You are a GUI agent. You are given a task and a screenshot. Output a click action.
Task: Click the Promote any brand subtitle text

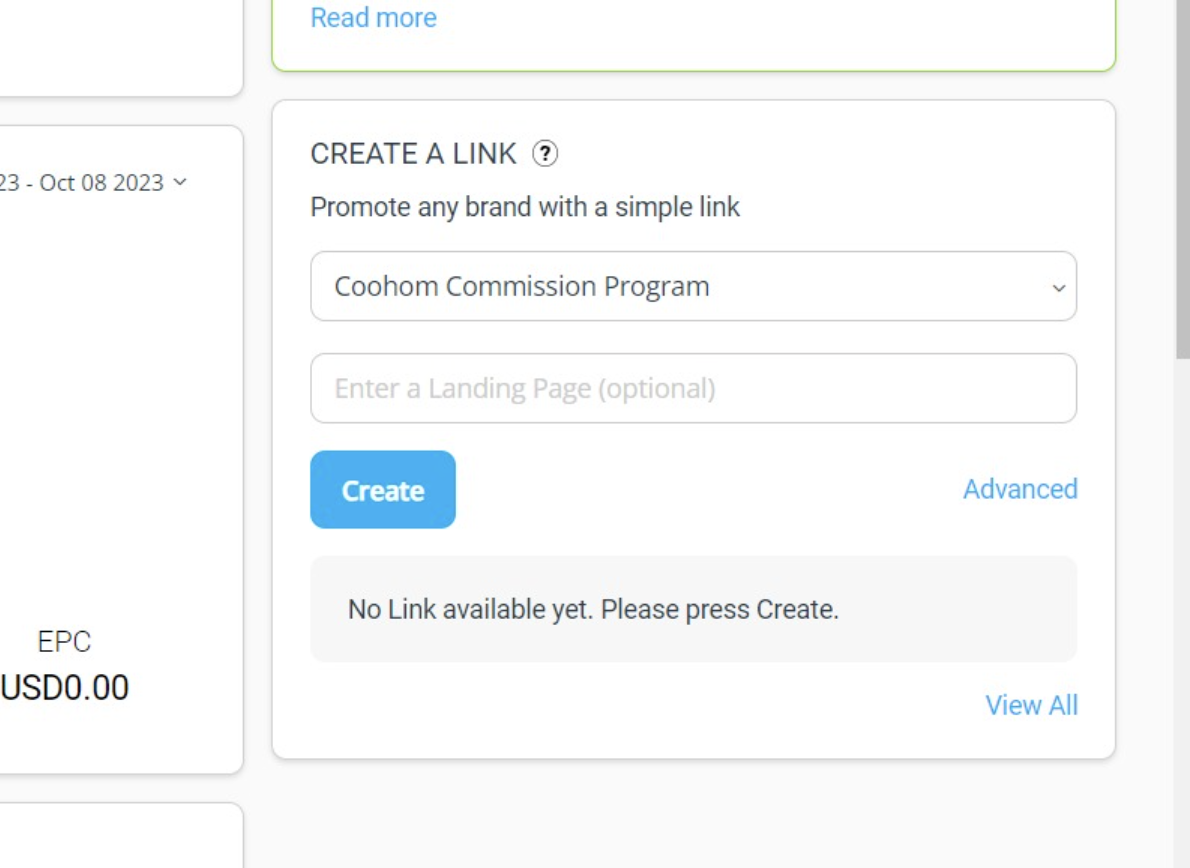pos(525,207)
